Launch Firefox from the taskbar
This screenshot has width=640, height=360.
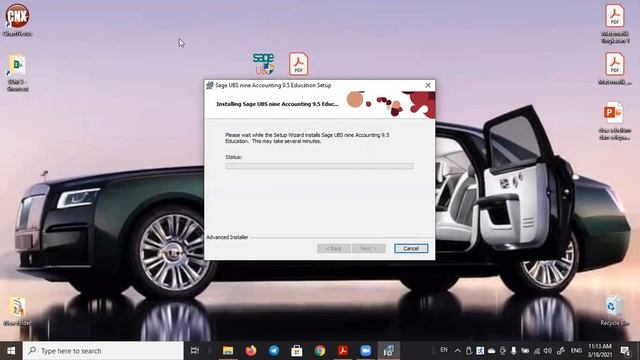click(251, 351)
